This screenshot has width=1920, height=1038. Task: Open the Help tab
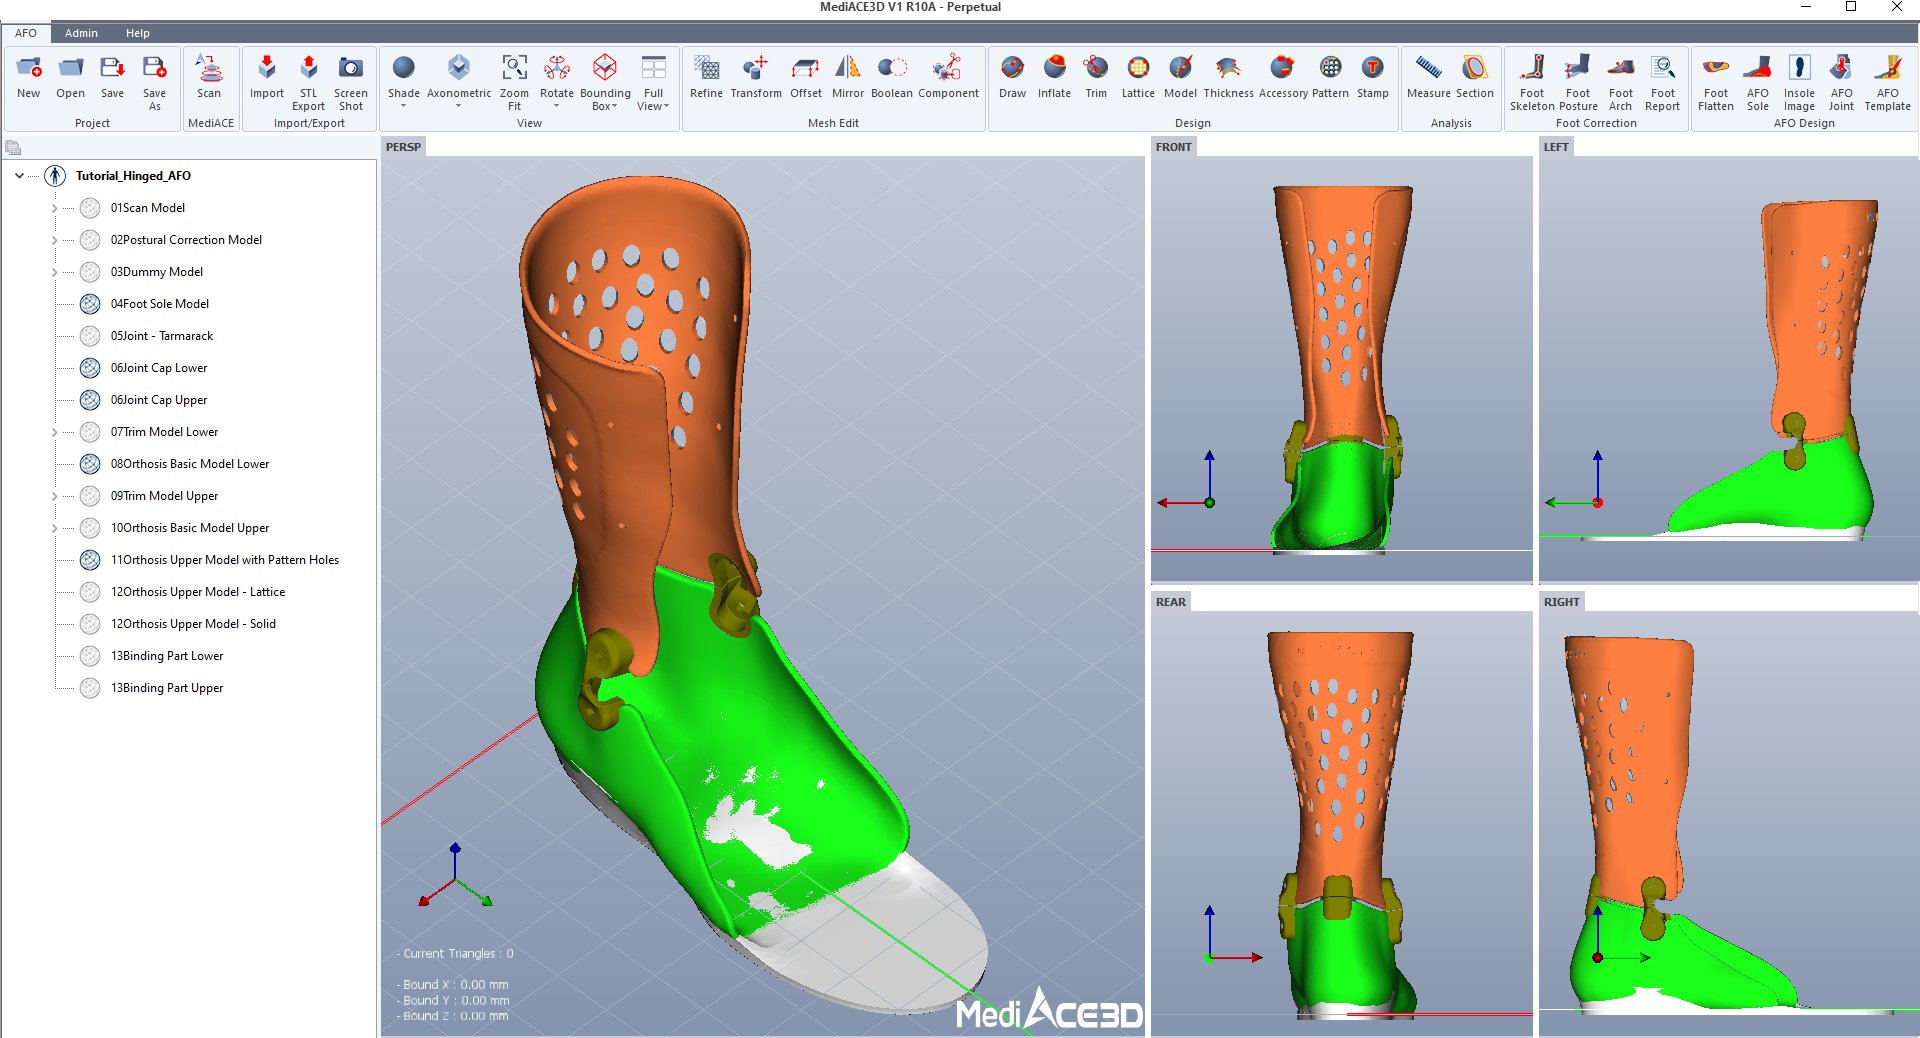click(x=138, y=33)
